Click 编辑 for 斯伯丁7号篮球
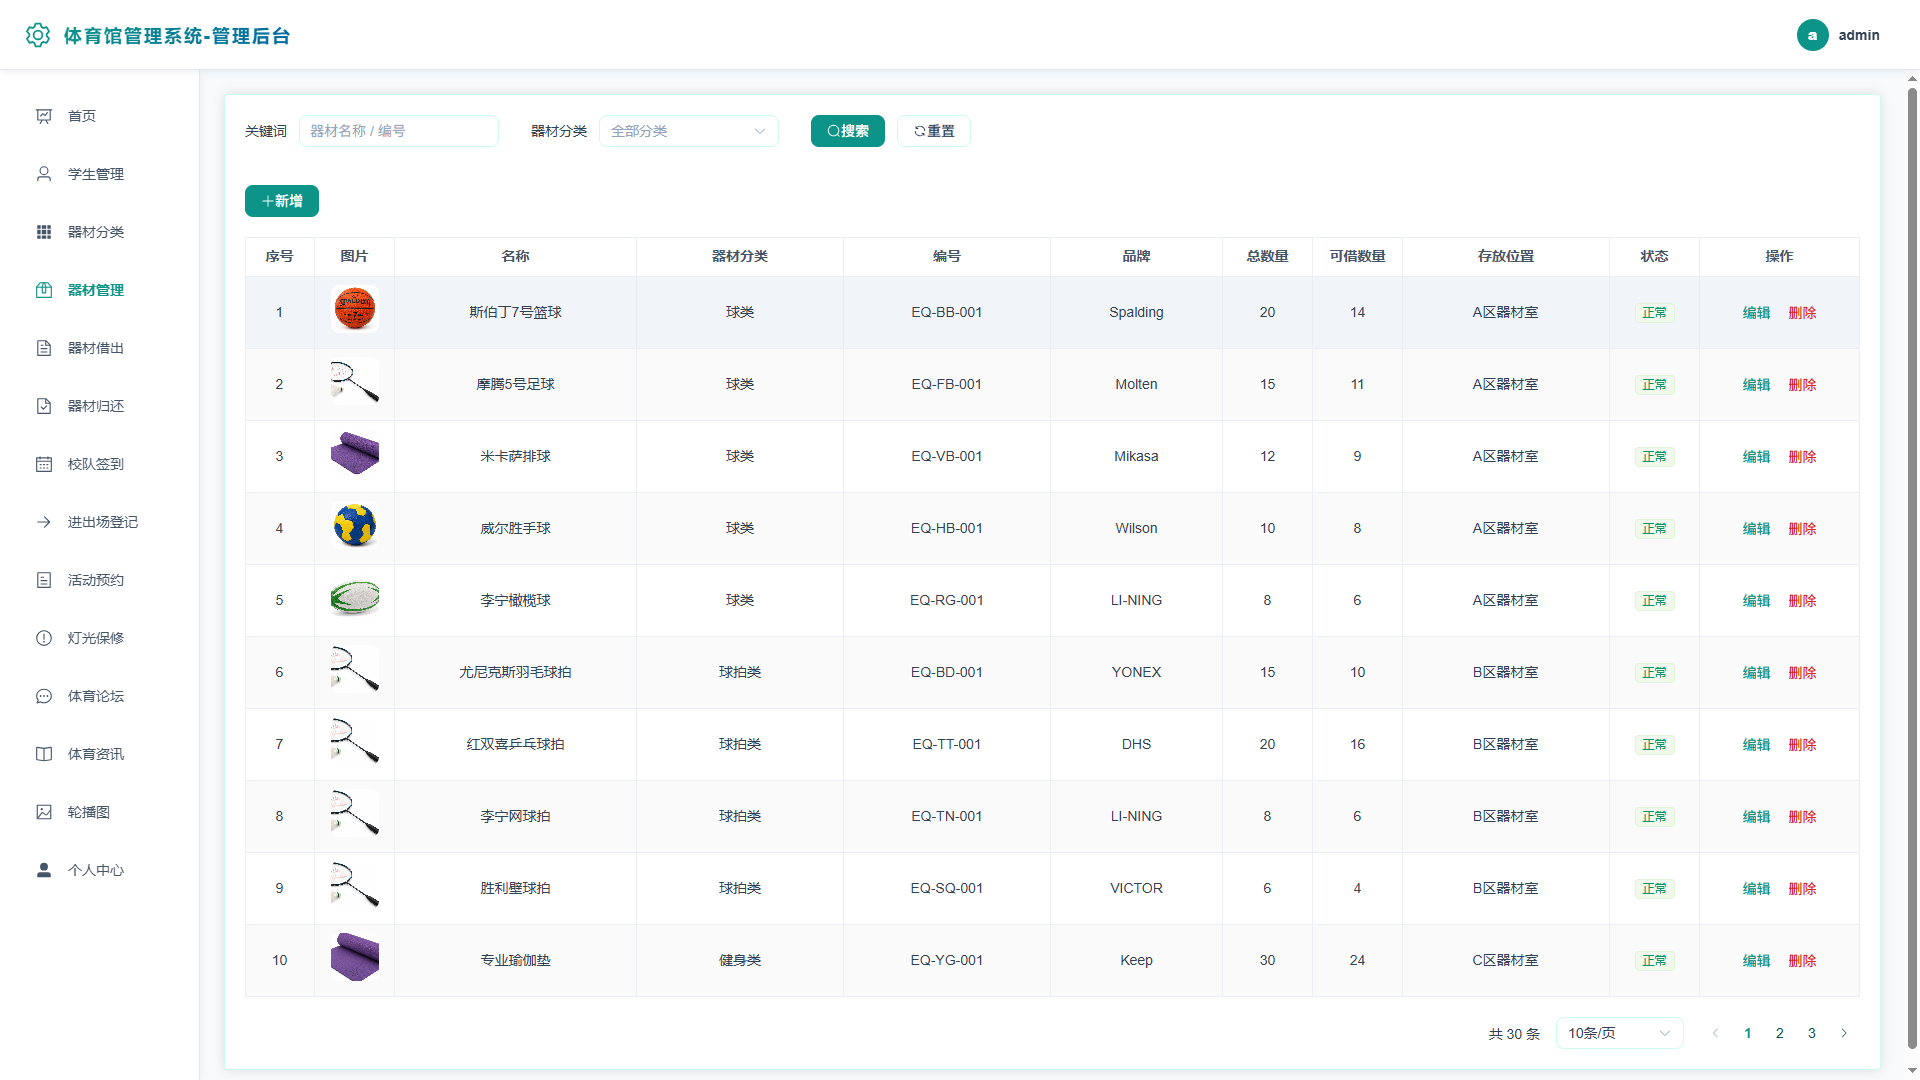Image resolution: width=1920 pixels, height=1080 pixels. click(x=1756, y=313)
